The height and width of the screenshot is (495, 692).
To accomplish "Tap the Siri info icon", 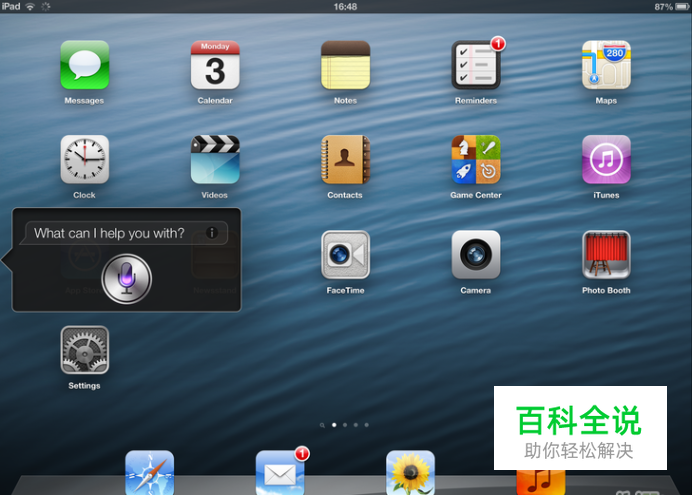I will pos(212,232).
